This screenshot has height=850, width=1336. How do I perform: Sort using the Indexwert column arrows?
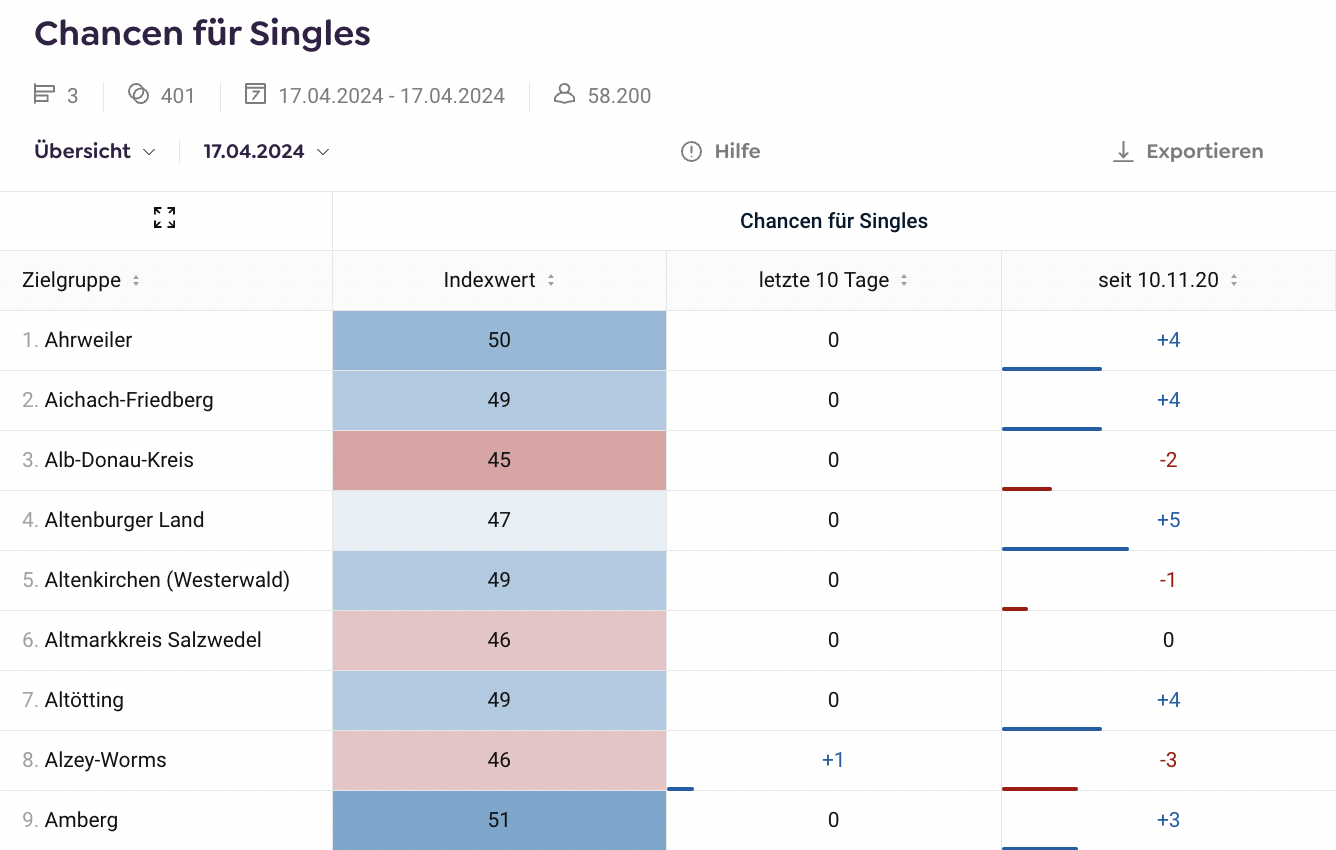pyautogui.click(x=551, y=281)
